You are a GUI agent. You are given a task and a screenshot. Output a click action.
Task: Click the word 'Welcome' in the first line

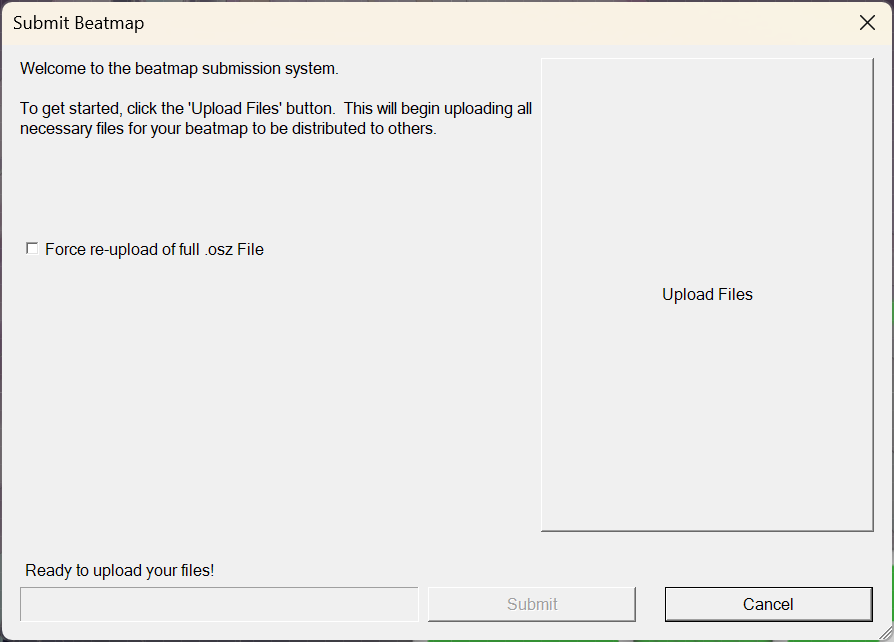pyautogui.click(x=52, y=69)
